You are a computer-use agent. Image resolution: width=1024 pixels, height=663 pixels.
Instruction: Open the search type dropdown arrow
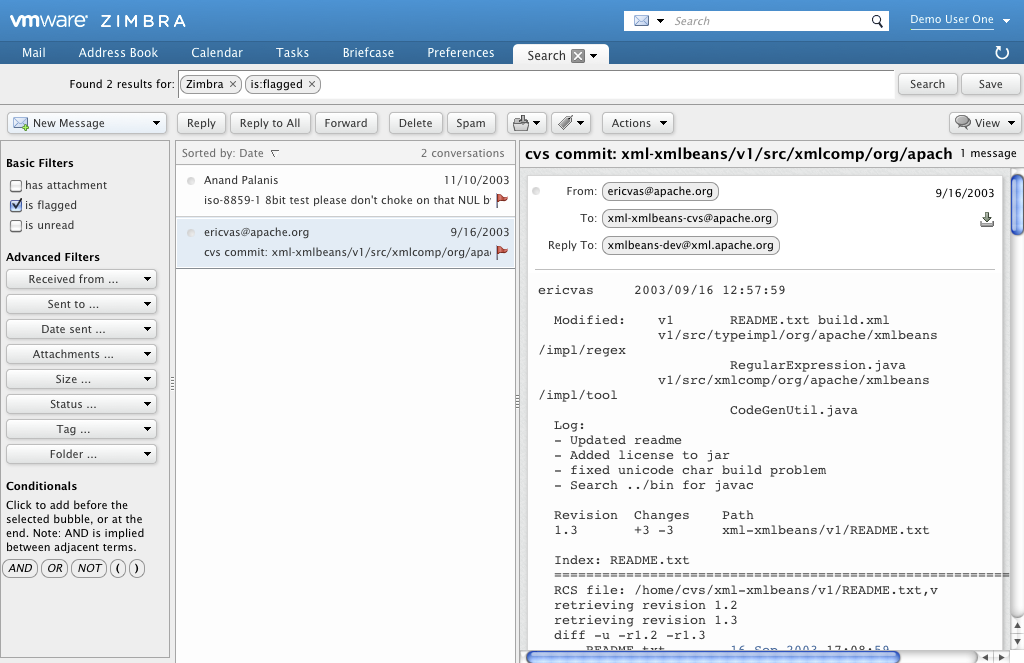pos(660,21)
